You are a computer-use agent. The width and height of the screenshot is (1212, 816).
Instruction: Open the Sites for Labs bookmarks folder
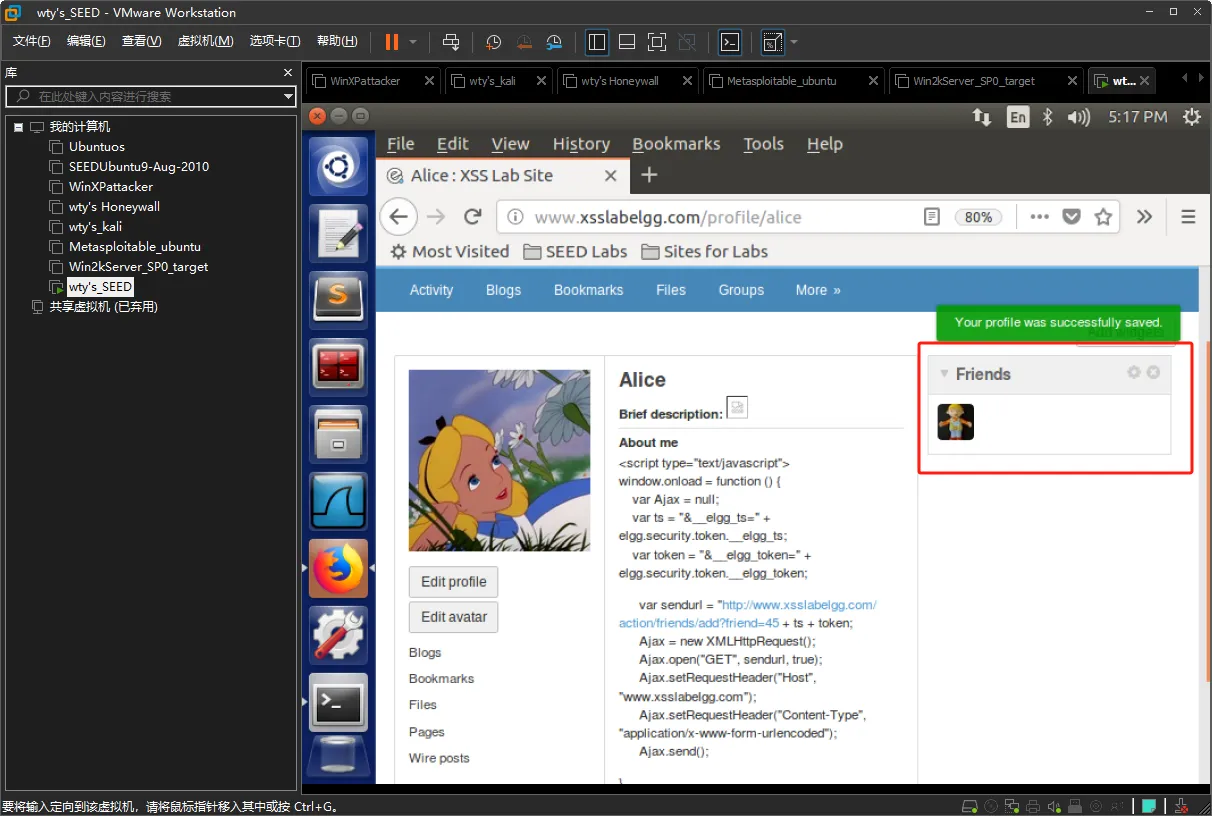pos(704,251)
